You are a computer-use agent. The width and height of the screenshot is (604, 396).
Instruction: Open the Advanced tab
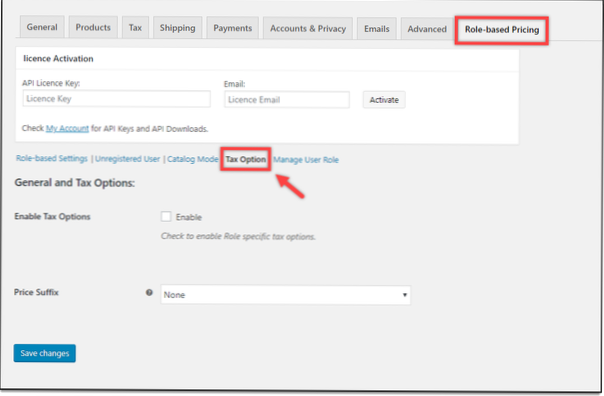[427, 29]
